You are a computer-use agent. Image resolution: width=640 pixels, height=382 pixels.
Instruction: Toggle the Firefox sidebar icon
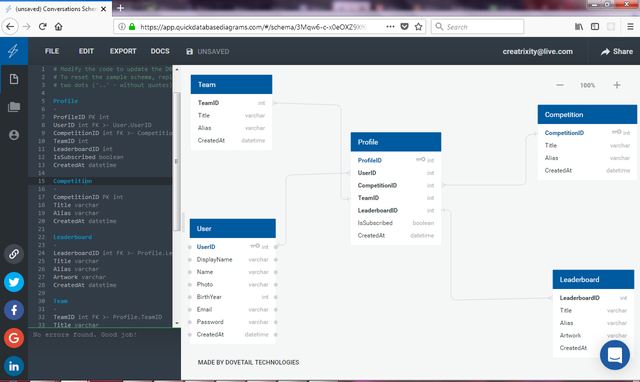tap(595, 27)
